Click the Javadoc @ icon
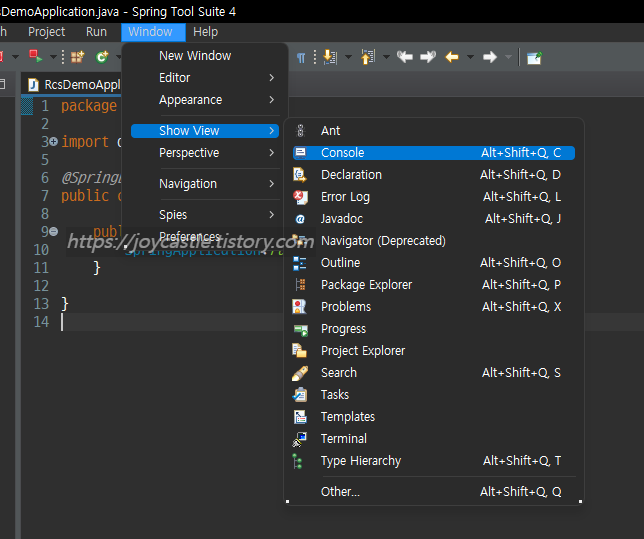The image size is (644, 539). click(x=300, y=219)
